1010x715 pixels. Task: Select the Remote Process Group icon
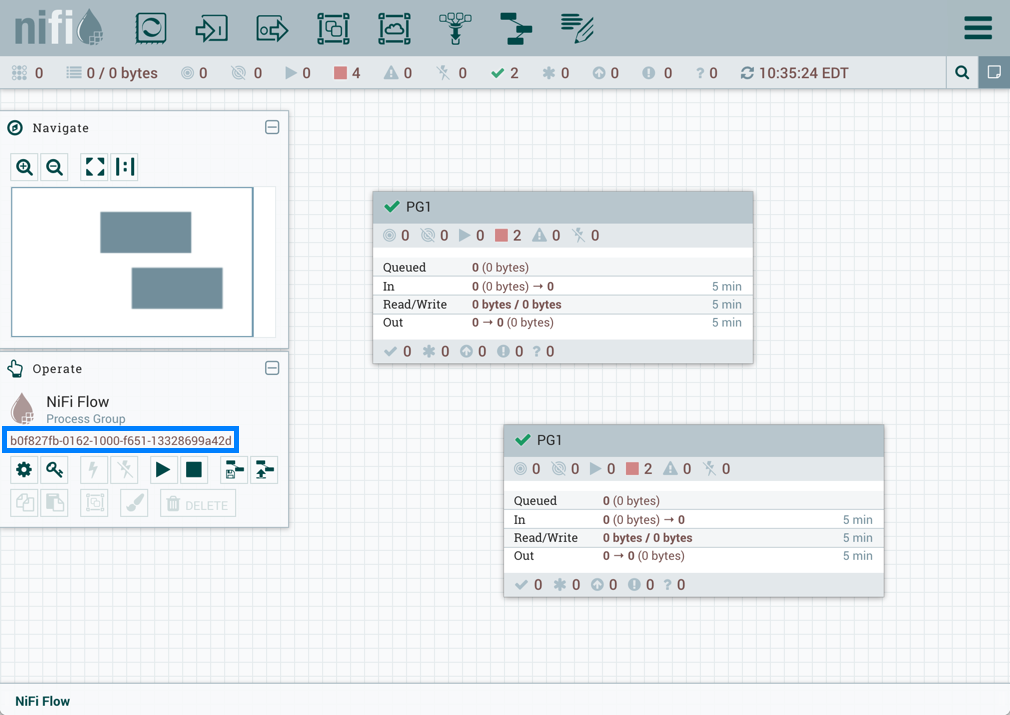(x=394, y=28)
